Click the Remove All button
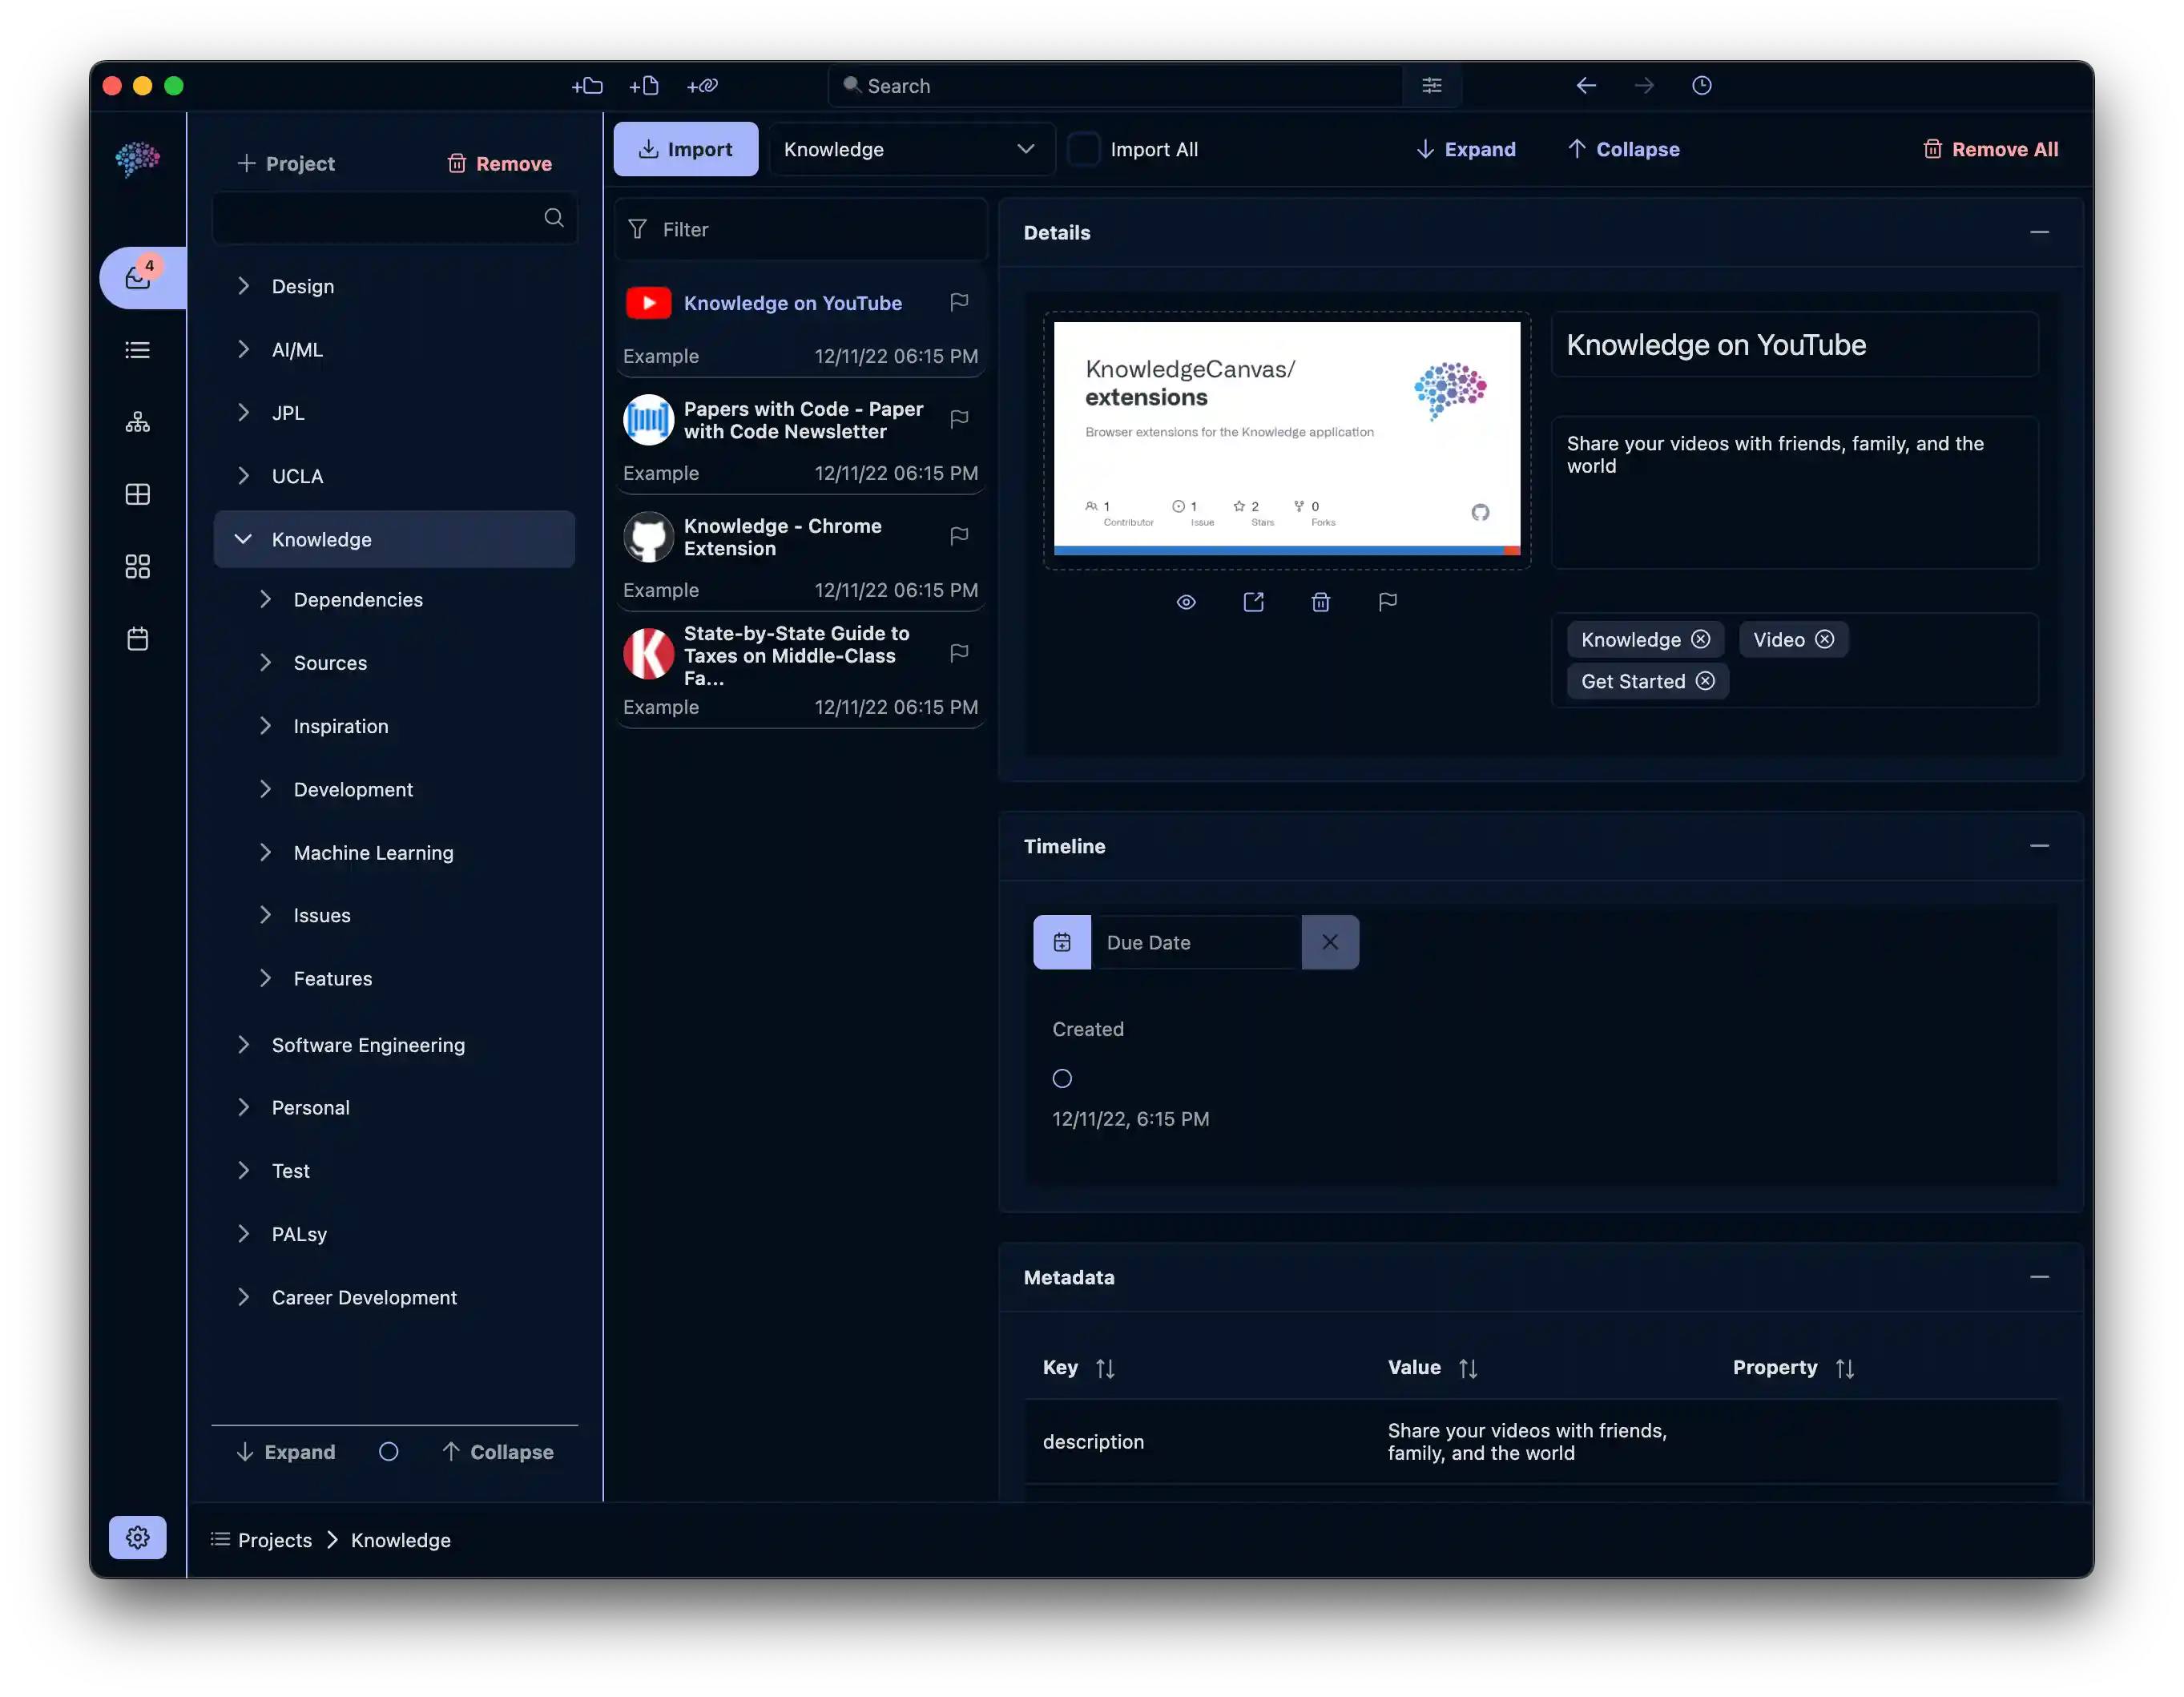Viewport: 2184px width, 1697px height. pos(1990,149)
